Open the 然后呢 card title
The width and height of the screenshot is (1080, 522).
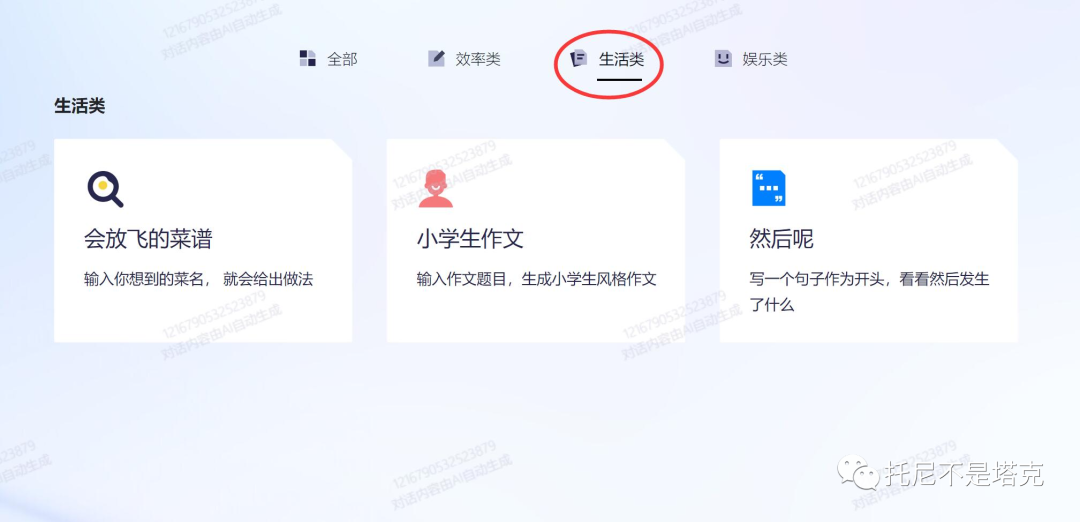point(781,239)
